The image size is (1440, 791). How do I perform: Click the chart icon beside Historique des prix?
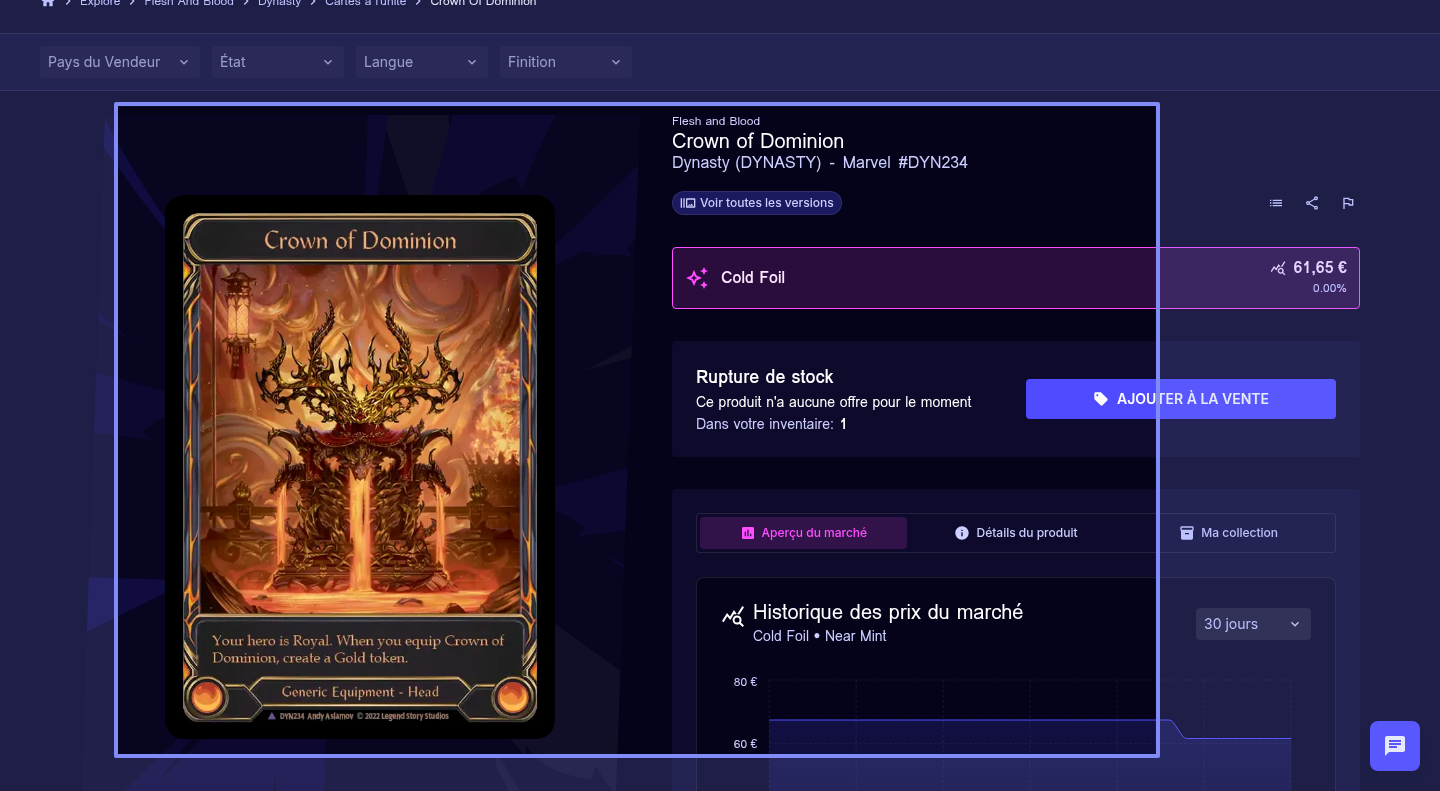pyautogui.click(x=733, y=616)
